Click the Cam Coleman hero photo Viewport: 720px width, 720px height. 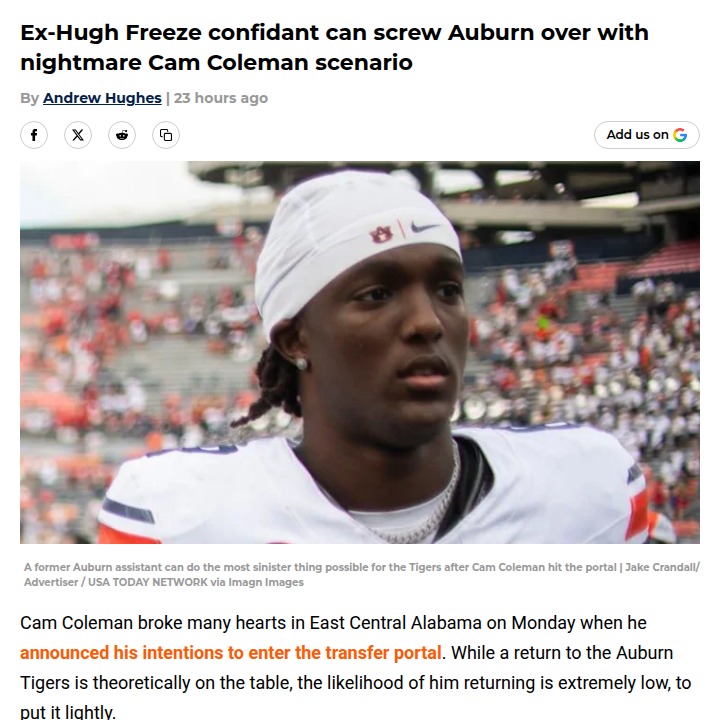point(360,400)
